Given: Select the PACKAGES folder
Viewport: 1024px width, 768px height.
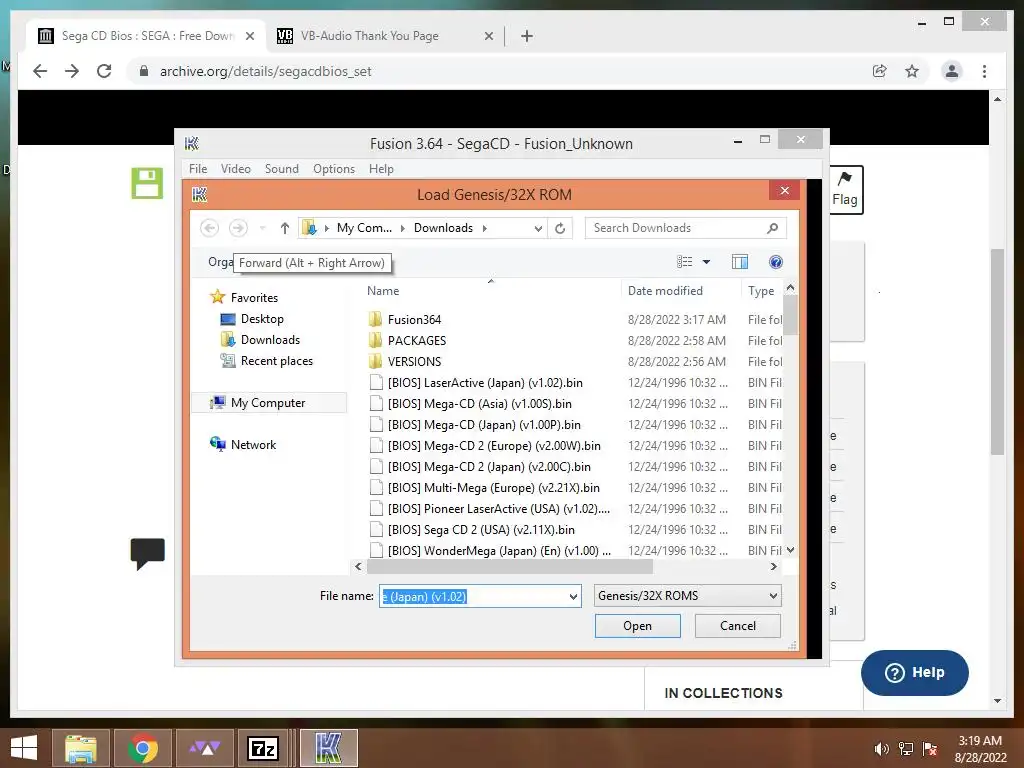Looking at the screenshot, I should (417, 340).
